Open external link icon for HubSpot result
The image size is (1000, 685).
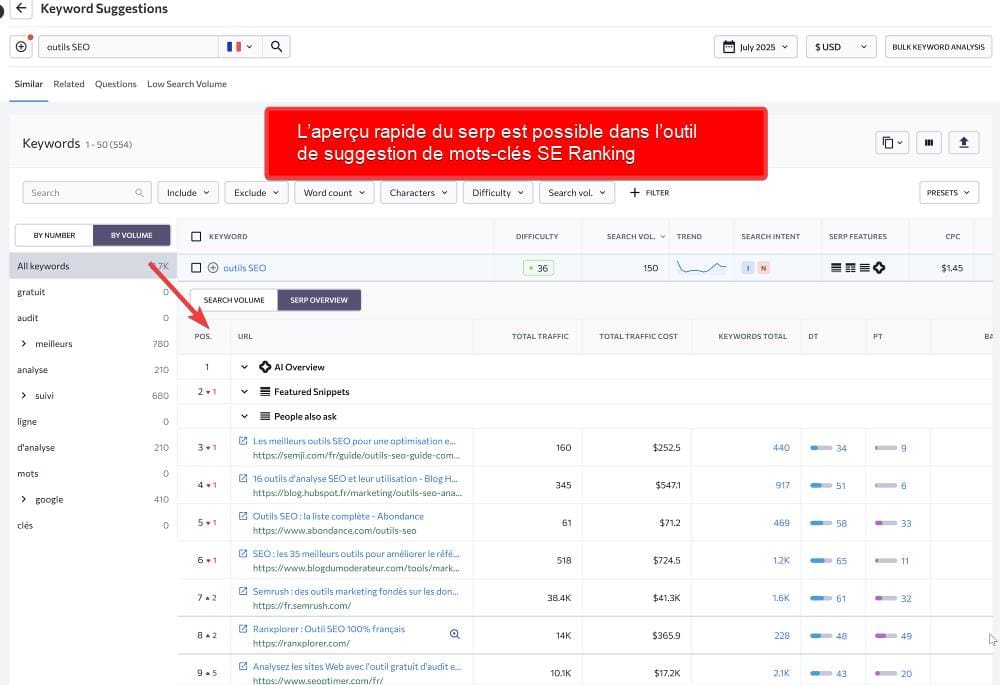(x=243, y=478)
